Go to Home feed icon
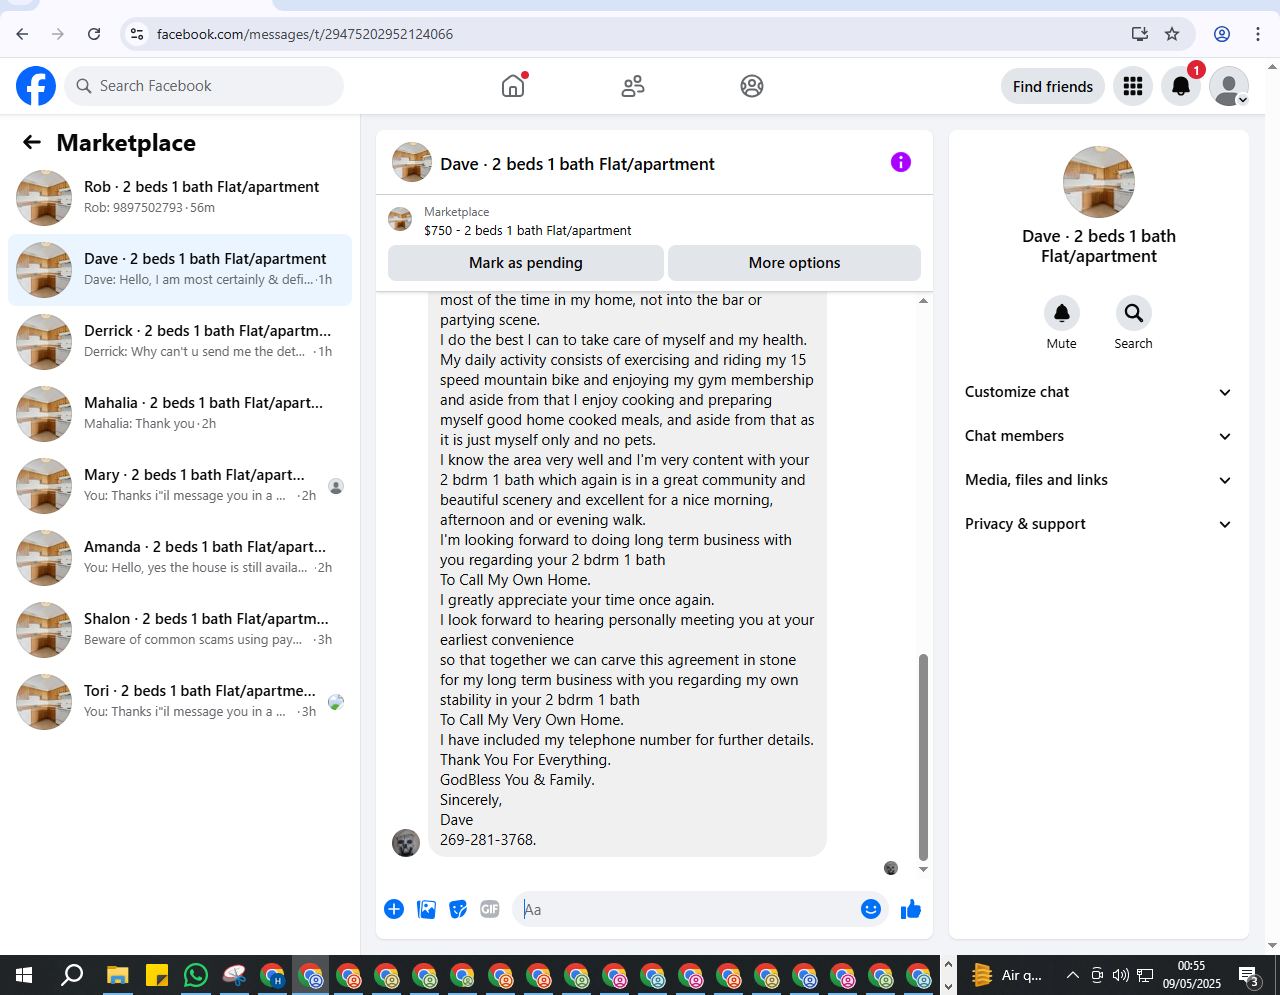This screenshot has width=1280, height=995. point(513,86)
